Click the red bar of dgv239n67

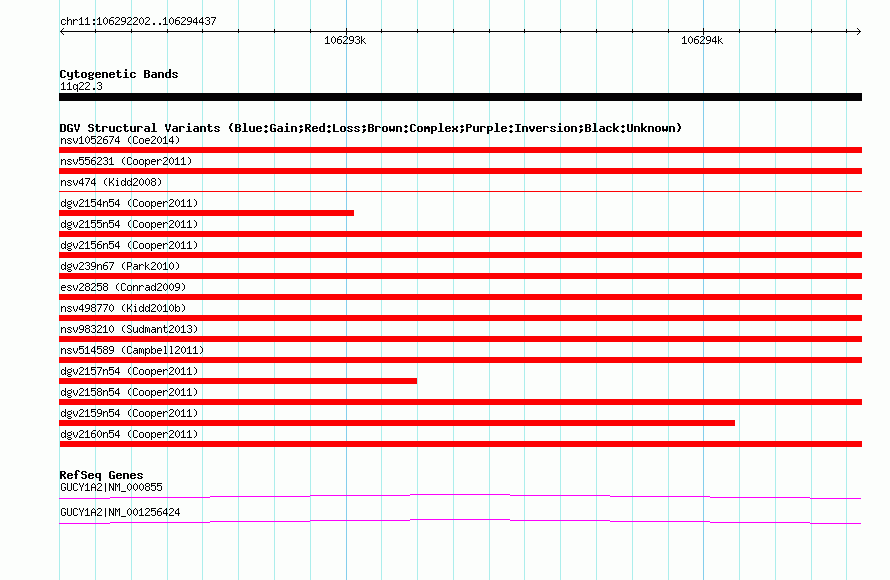pos(460,276)
